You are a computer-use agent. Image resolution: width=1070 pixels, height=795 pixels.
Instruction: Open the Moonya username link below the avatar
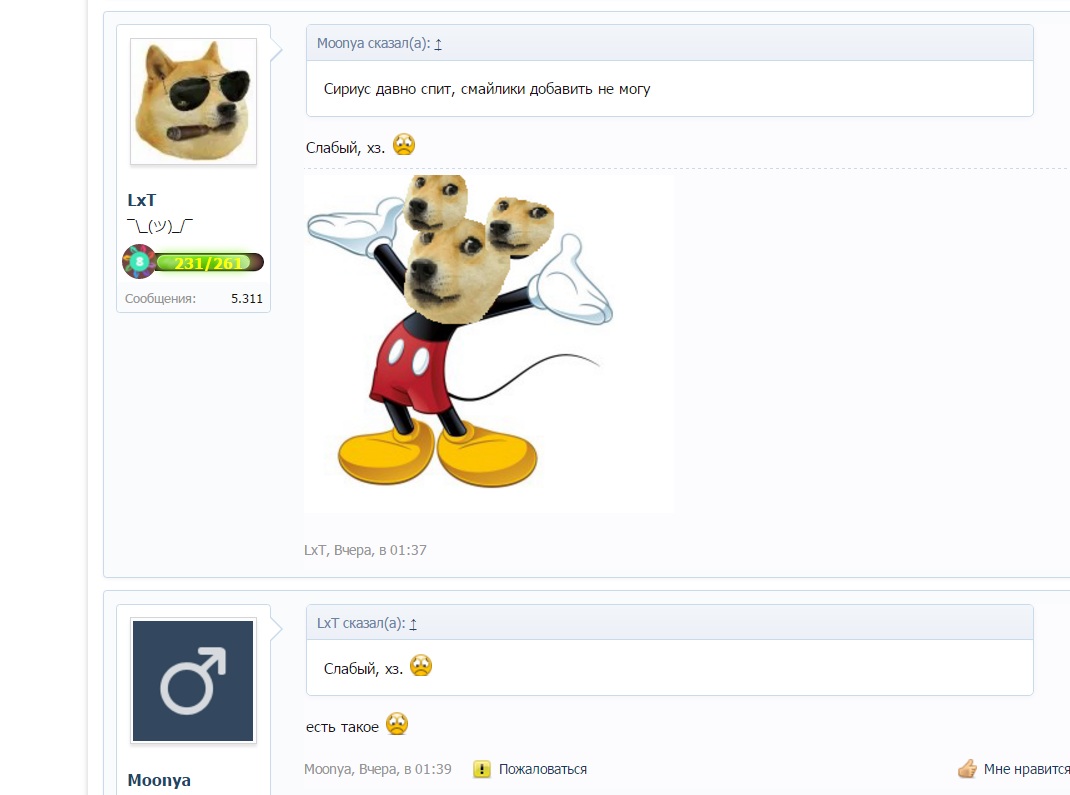pyautogui.click(x=159, y=780)
